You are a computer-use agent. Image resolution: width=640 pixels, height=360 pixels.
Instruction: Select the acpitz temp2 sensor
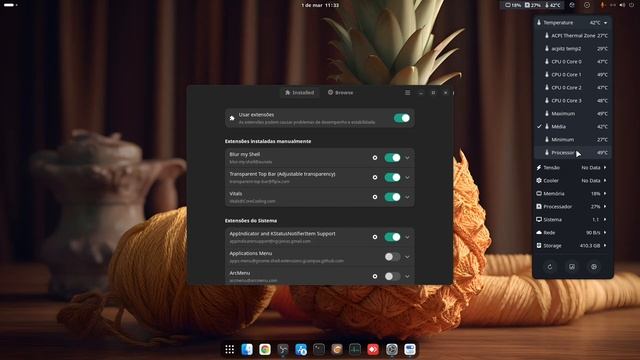click(572, 49)
